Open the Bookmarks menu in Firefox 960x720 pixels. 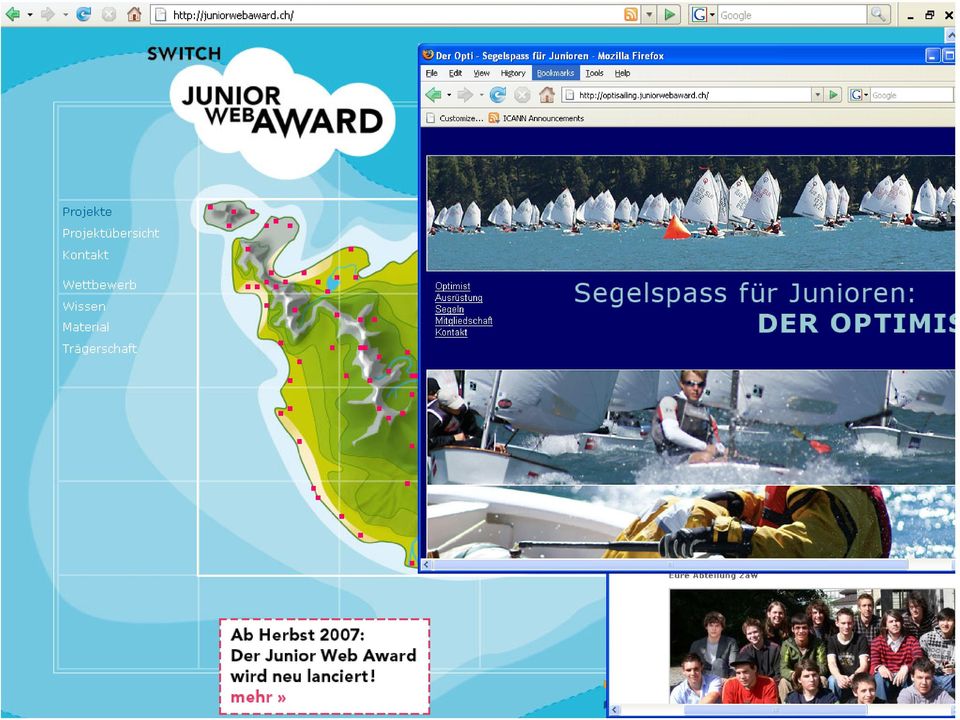(555, 73)
